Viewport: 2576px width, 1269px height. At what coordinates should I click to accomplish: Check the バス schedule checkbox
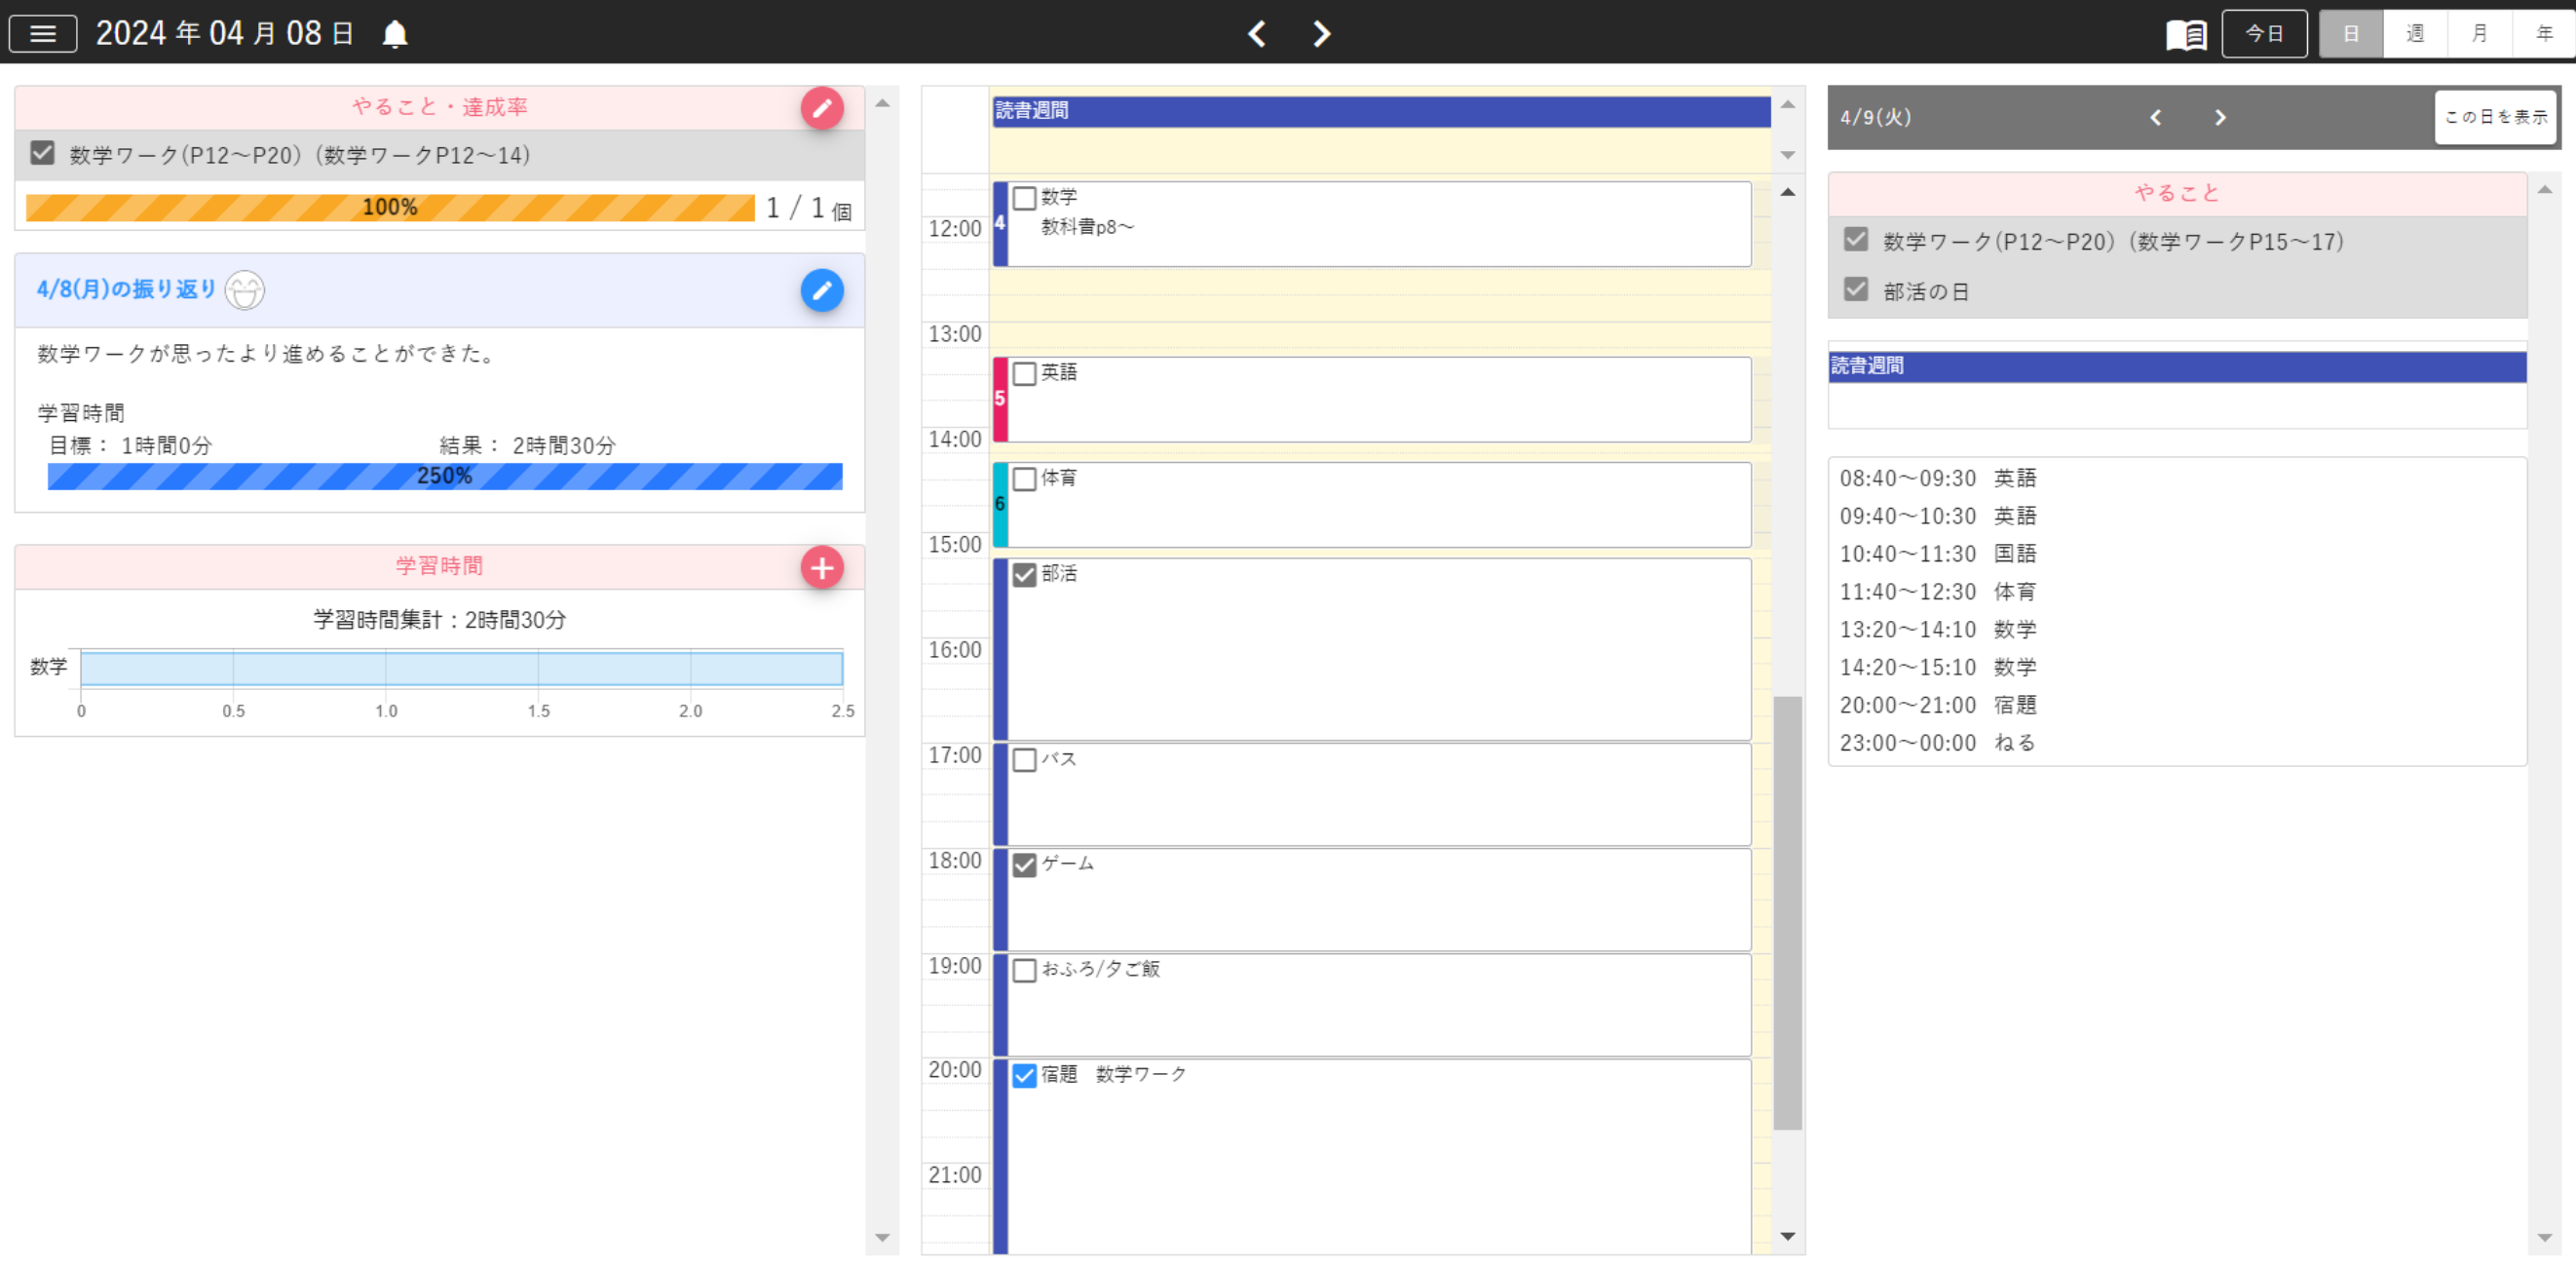point(1024,760)
